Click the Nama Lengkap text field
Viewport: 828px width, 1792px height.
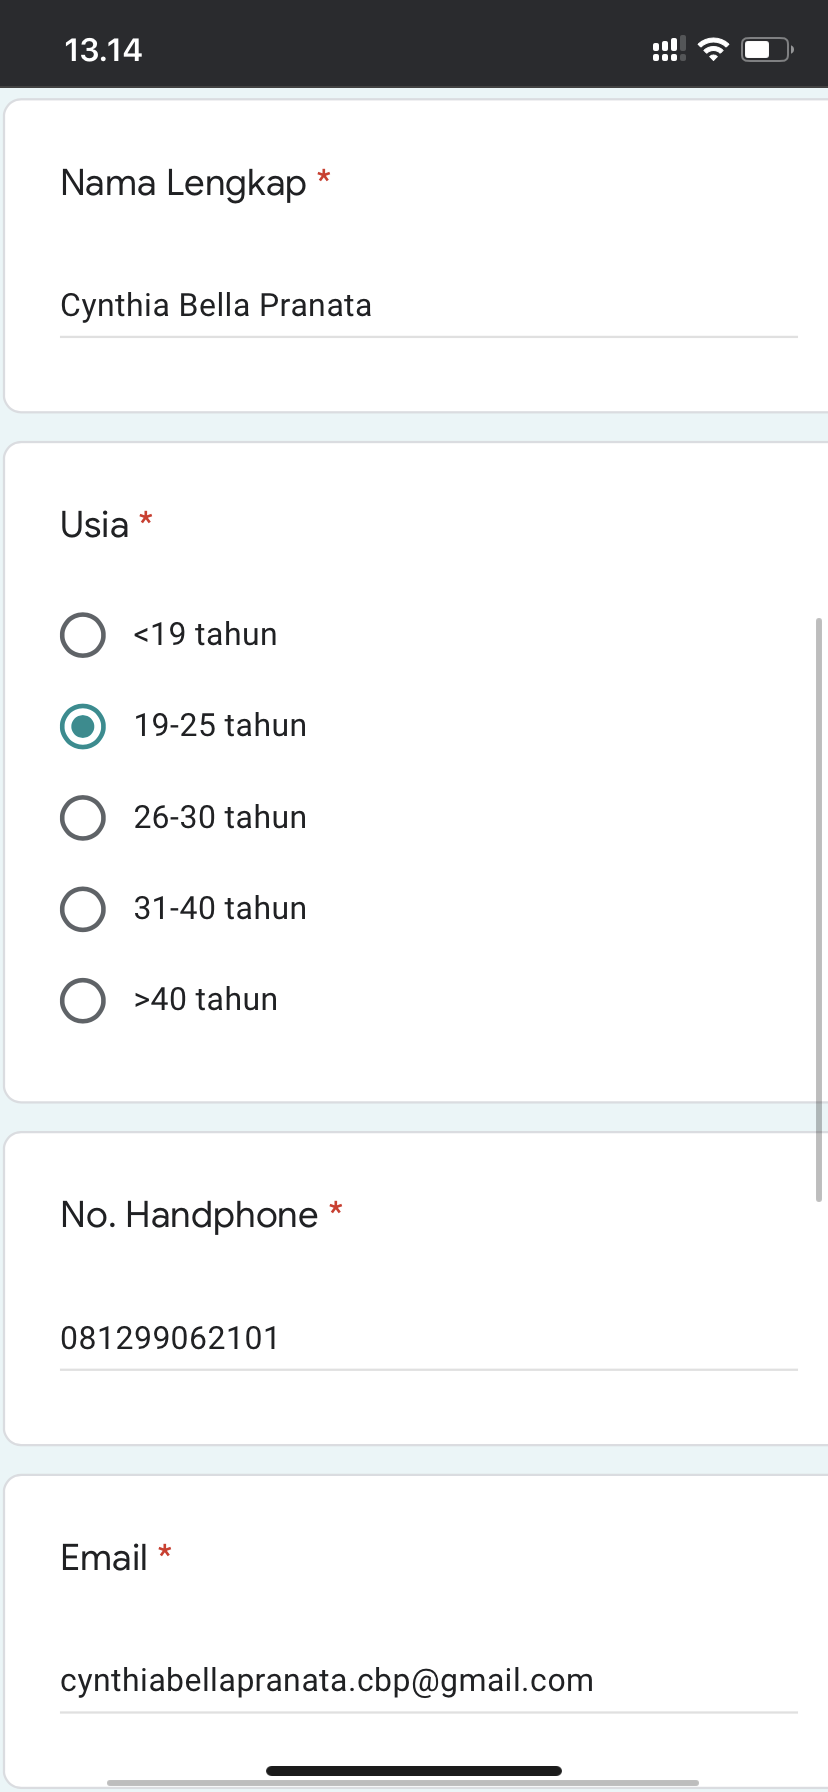(x=429, y=306)
